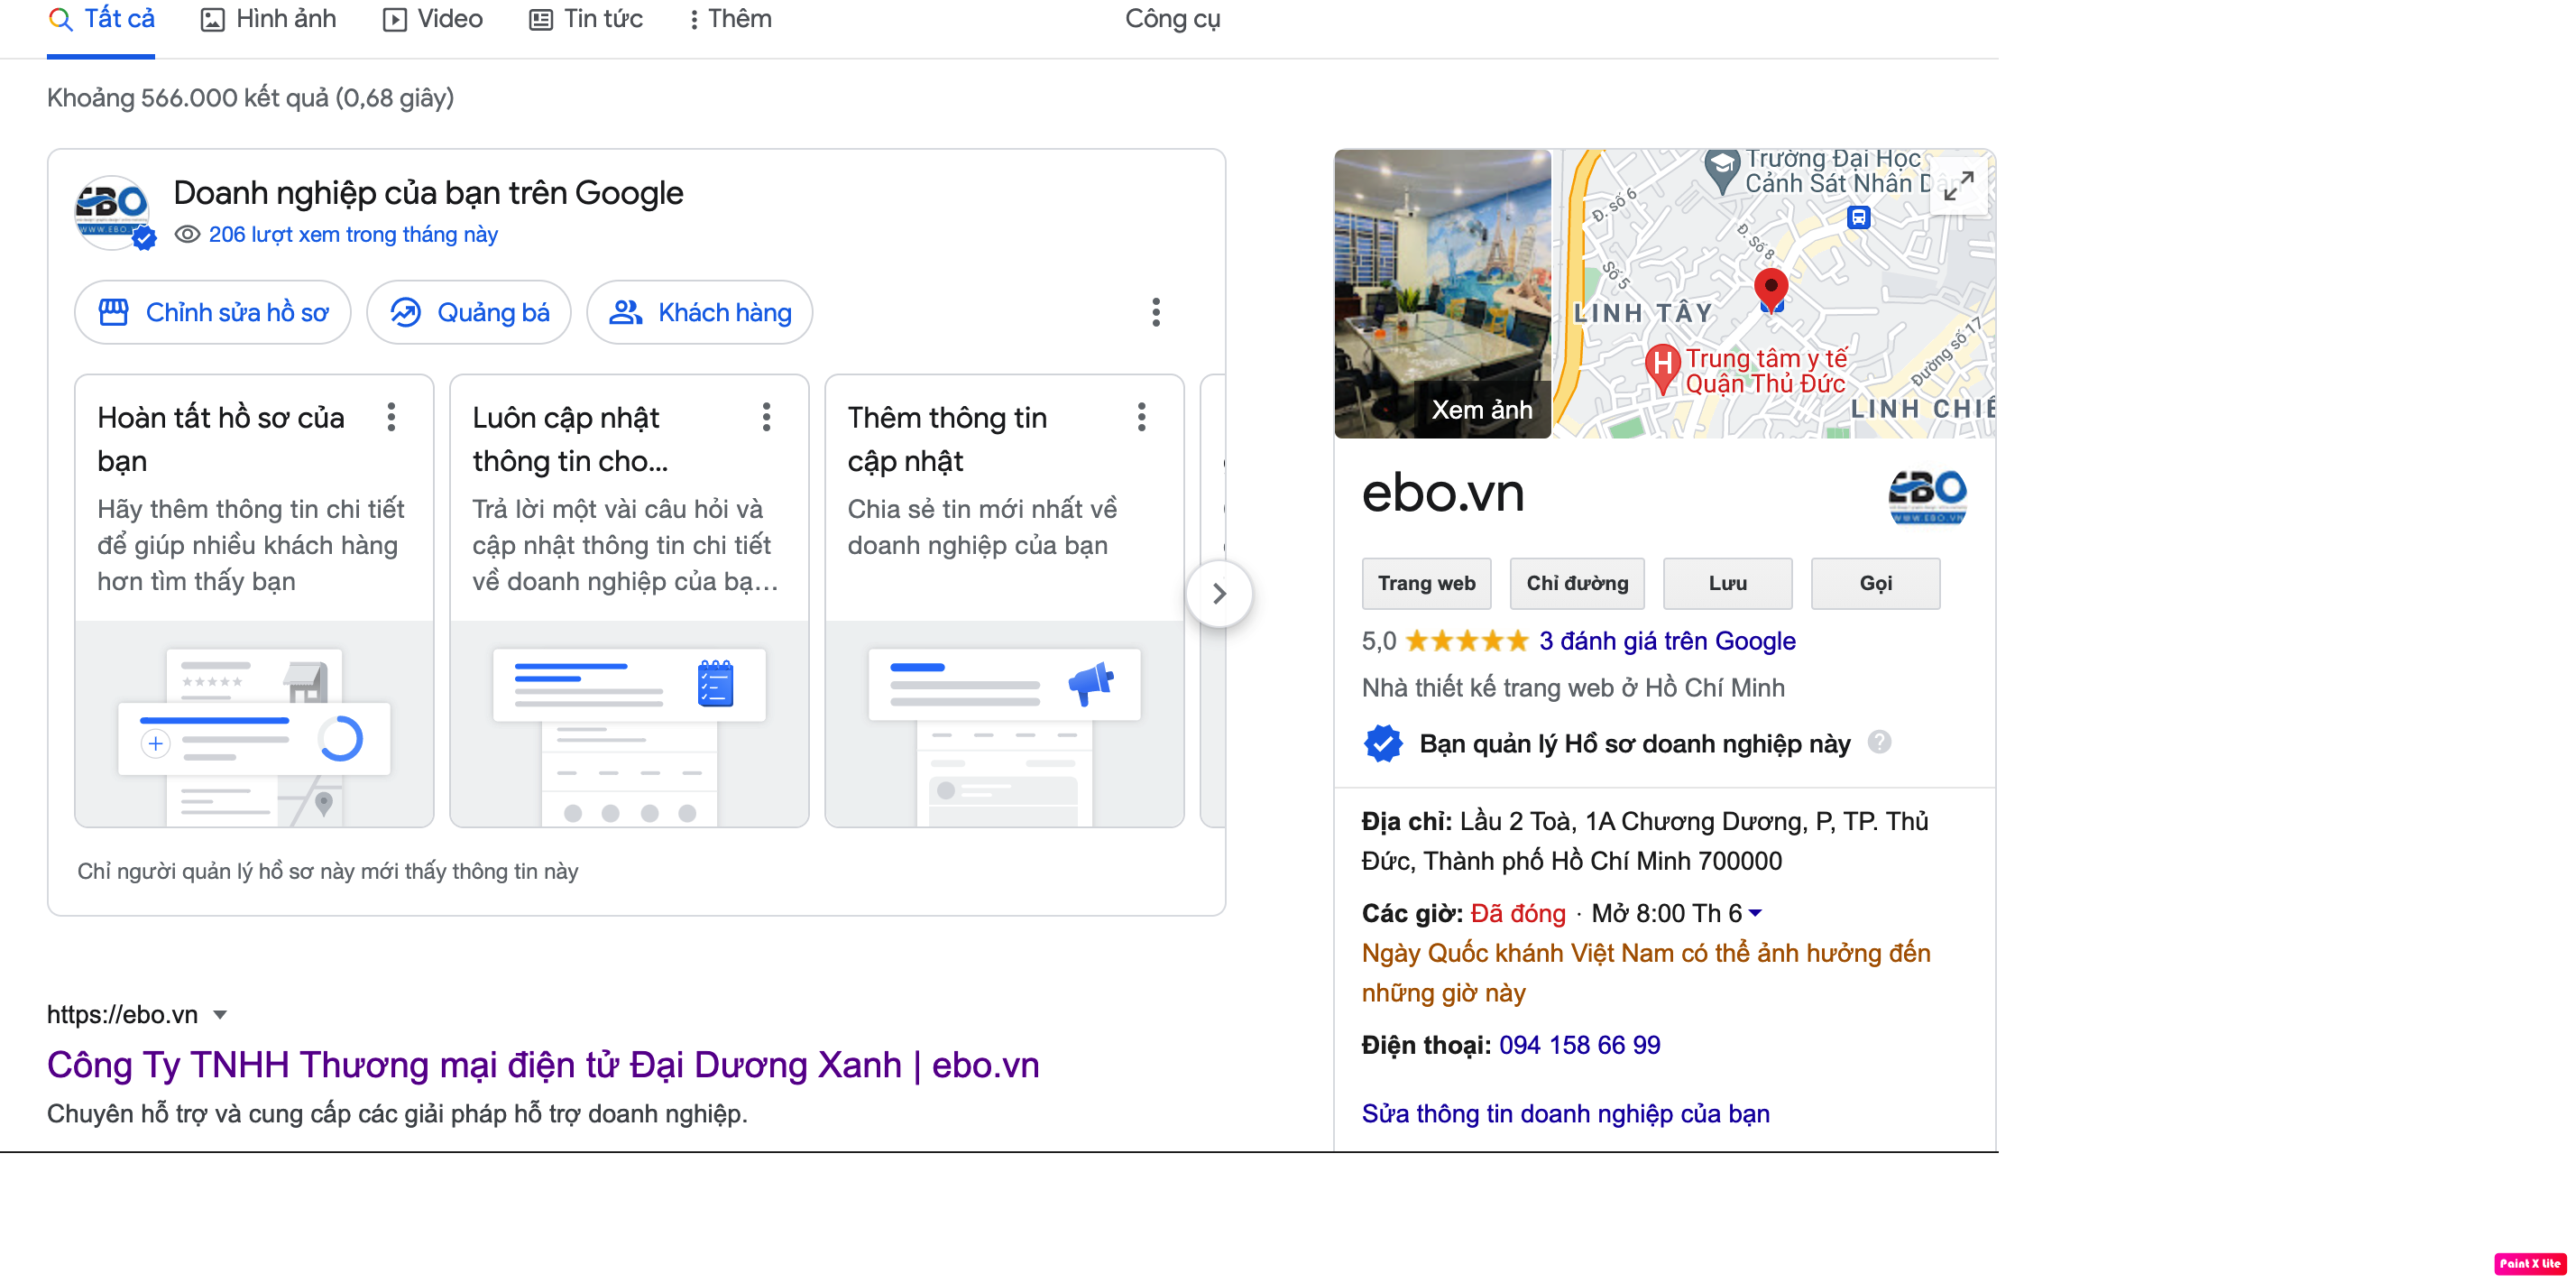Click 'Khoảng 566.000 kết quả' text

251,98
